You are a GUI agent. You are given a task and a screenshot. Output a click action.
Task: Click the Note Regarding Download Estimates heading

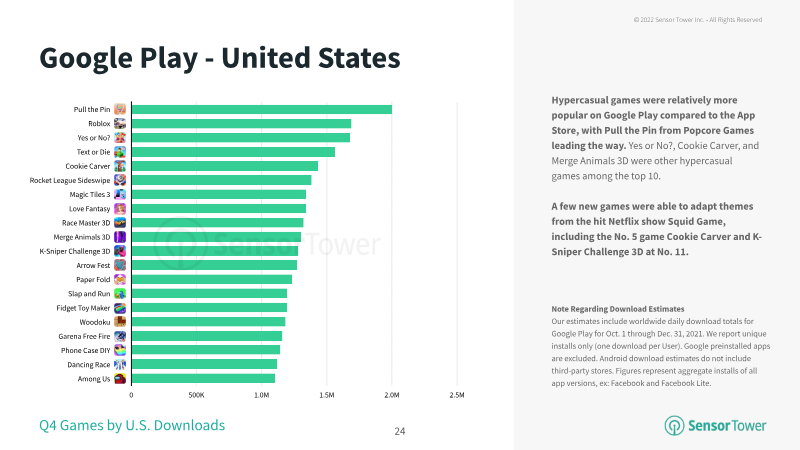[618, 309]
